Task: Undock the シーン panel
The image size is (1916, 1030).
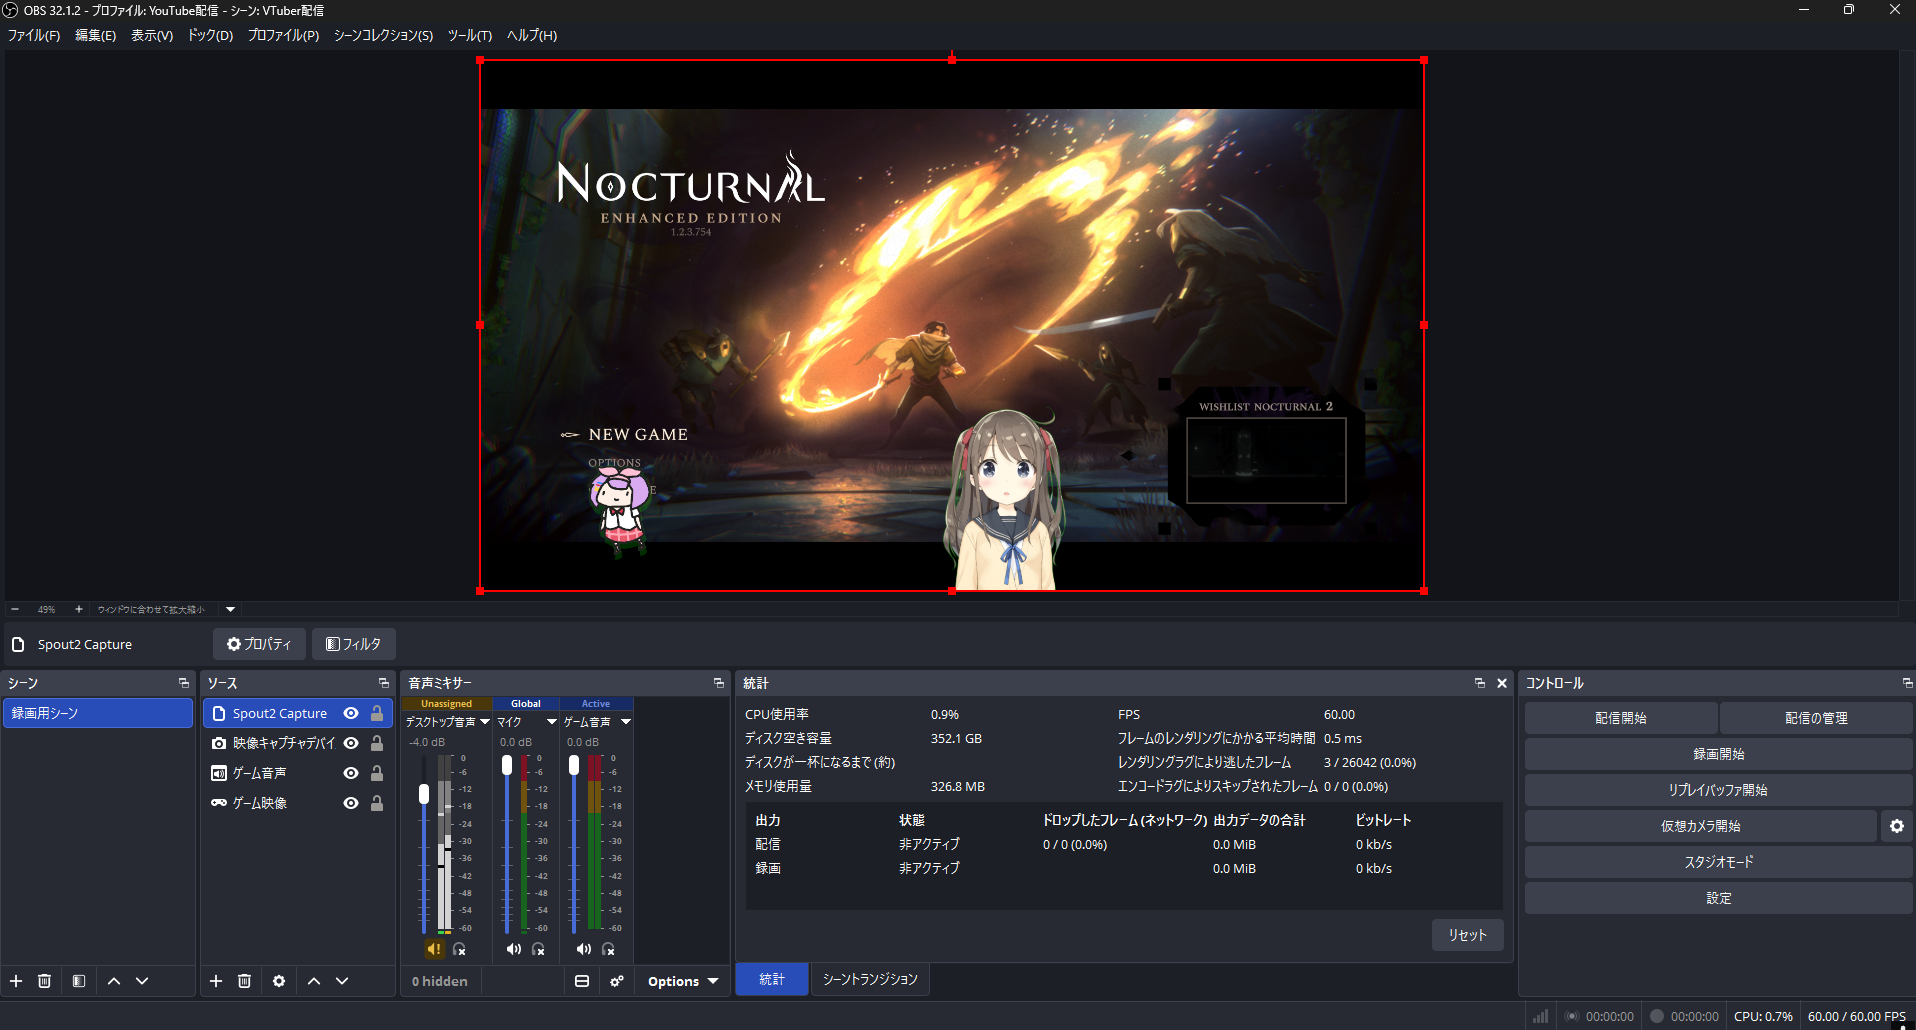Action: [184, 683]
